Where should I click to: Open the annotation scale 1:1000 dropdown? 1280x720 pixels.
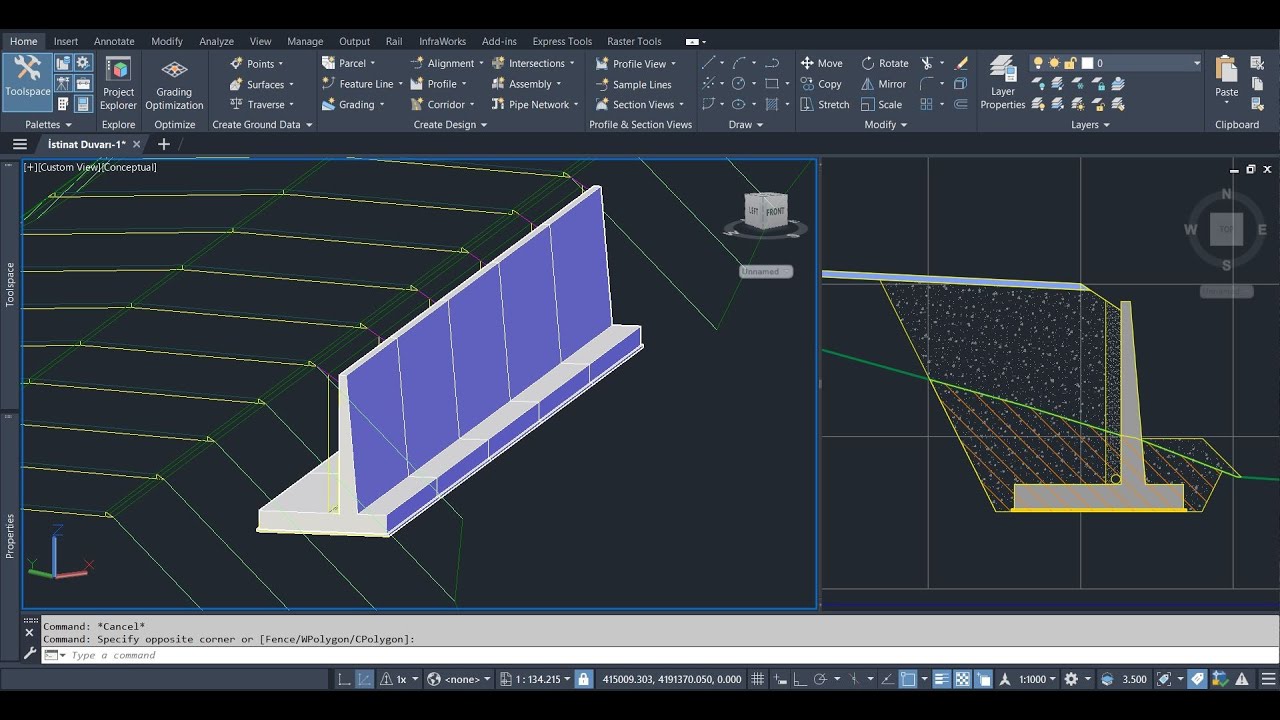pyautogui.click(x=1037, y=679)
